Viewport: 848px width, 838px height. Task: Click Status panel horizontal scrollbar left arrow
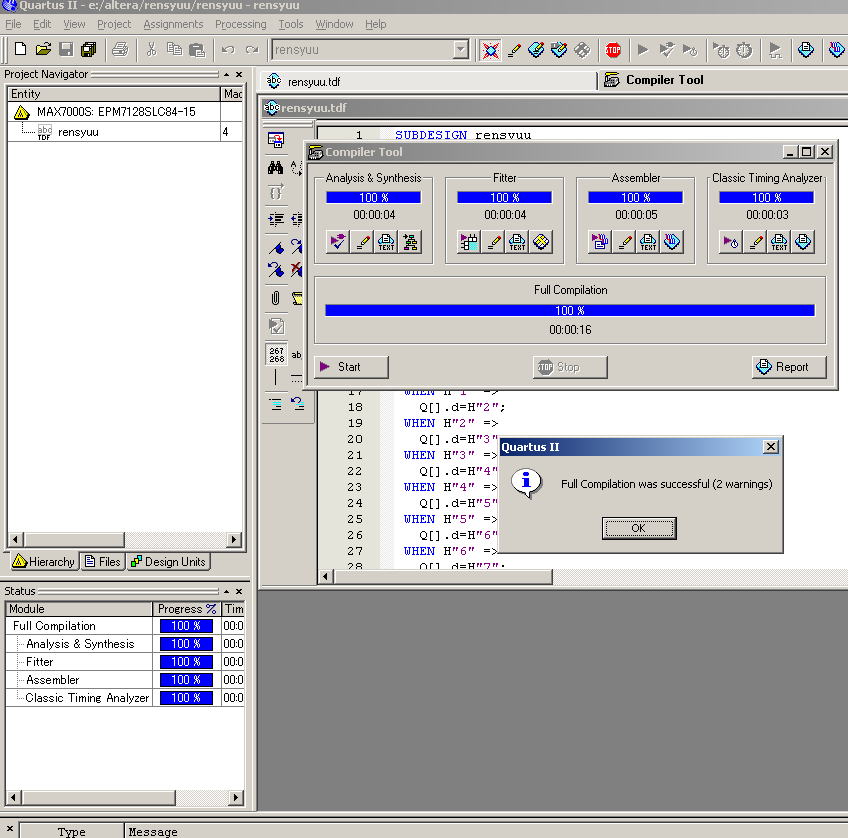(x=14, y=797)
